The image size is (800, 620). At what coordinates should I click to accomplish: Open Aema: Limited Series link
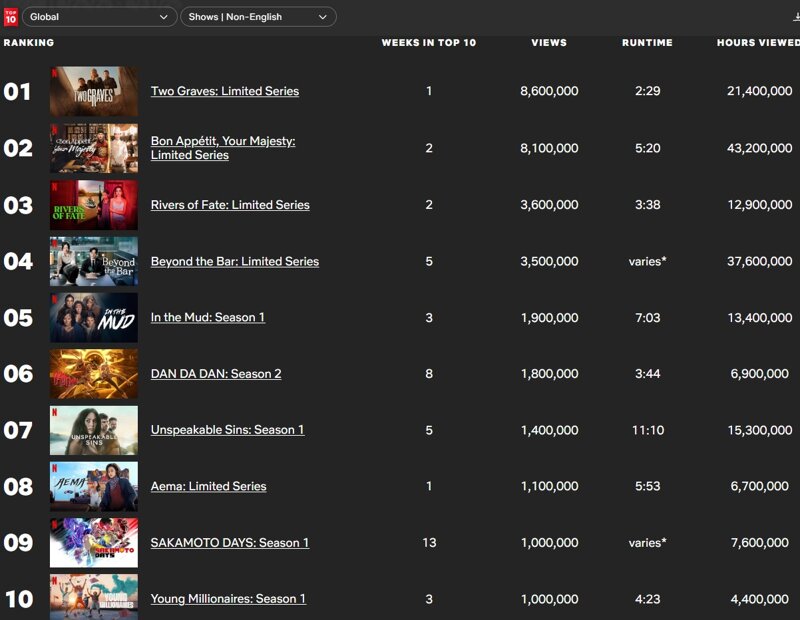[x=209, y=486]
